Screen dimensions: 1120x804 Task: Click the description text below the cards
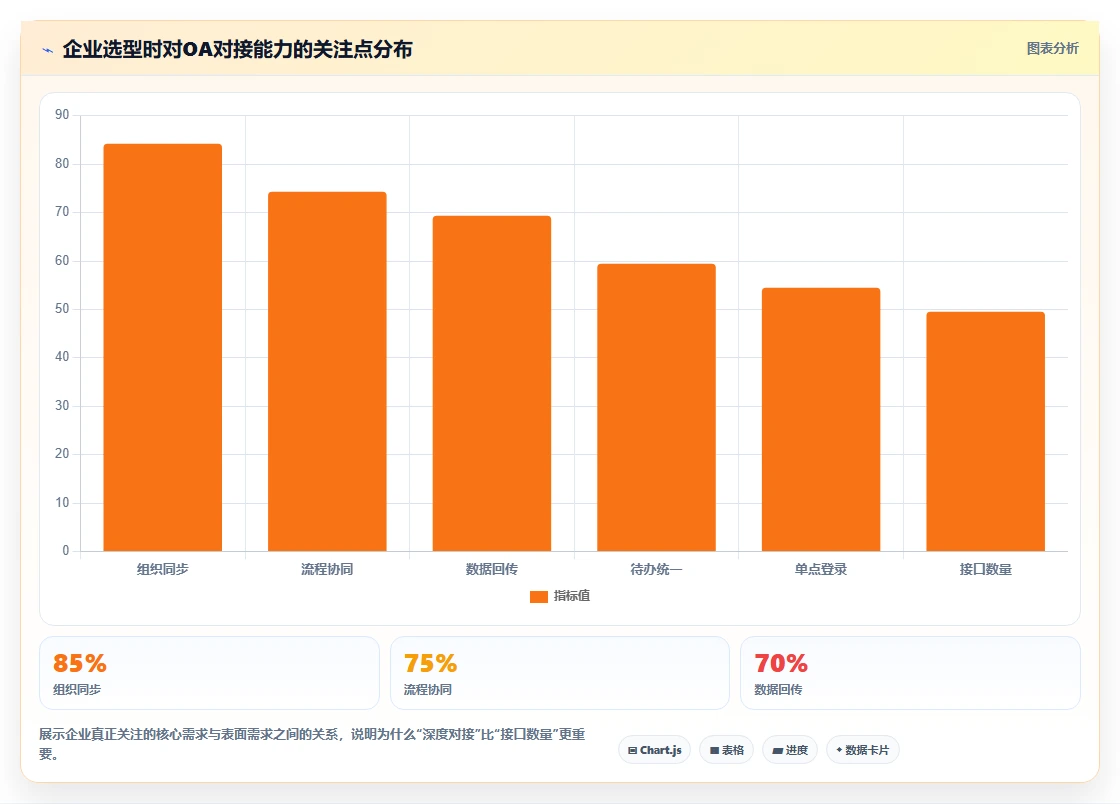[312, 743]
